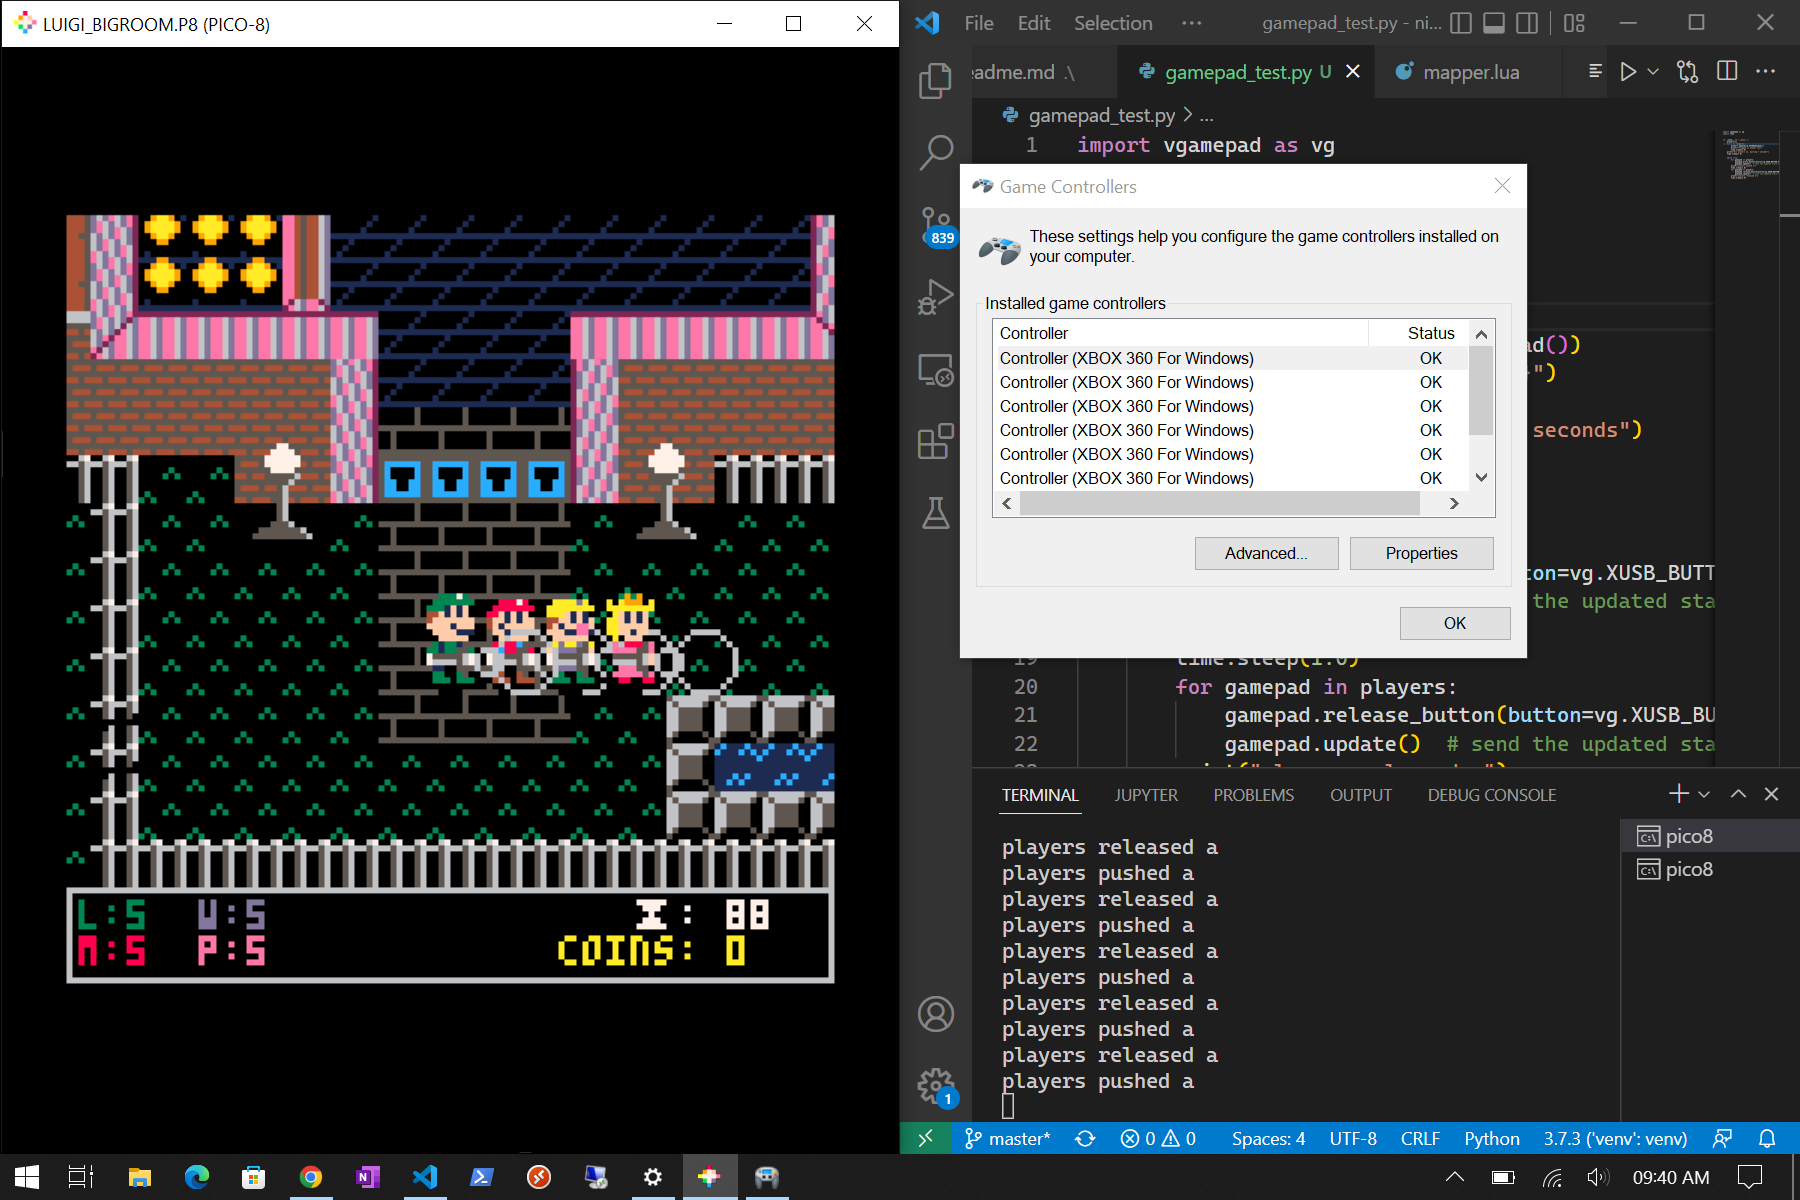The image size is (1800, 1200).
Task: Open the Accounts menu icon
Action: click(x=935, y=1014)
